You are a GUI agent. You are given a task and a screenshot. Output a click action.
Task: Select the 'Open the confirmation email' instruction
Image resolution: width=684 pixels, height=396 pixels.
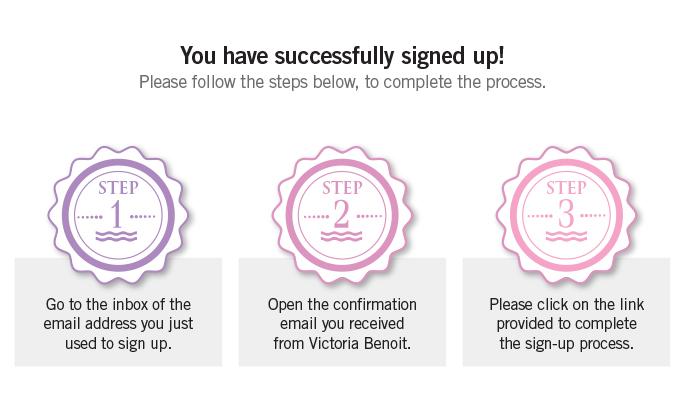[342, 324]
